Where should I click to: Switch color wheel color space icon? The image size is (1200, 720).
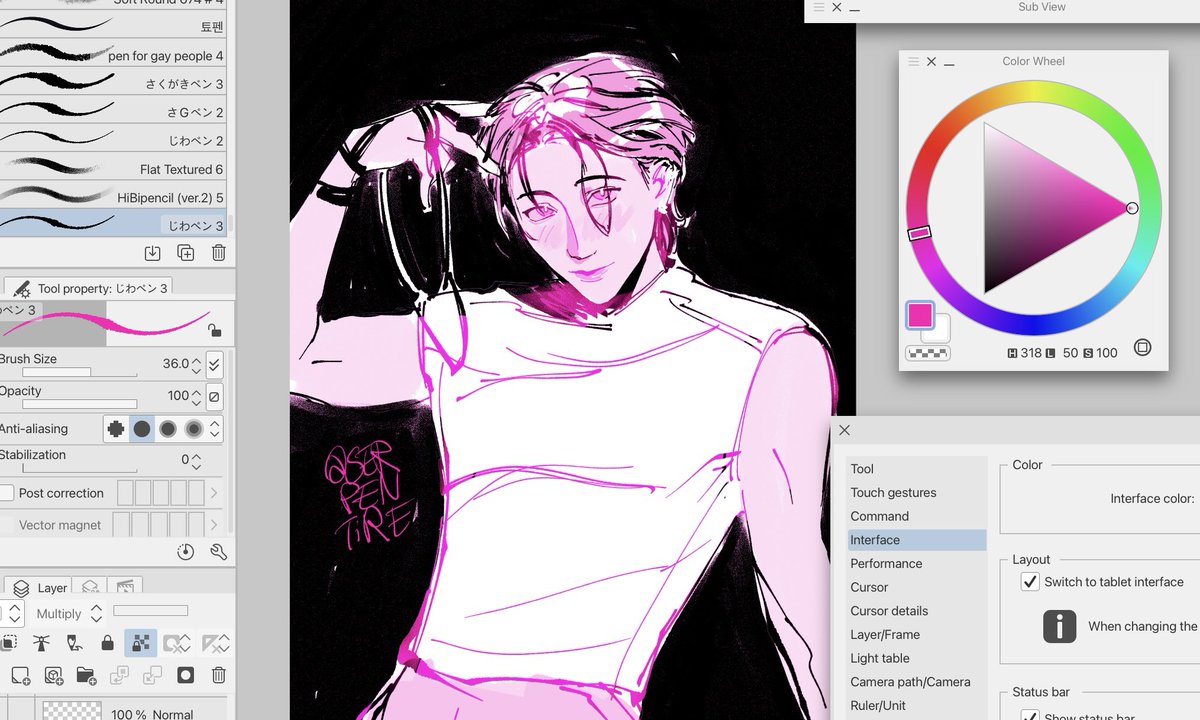click(1143, 348)
